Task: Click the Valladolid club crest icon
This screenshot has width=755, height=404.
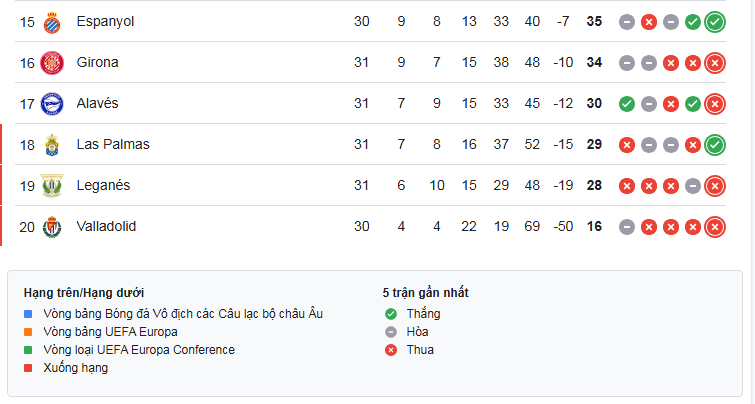Action: coord(52,227)
